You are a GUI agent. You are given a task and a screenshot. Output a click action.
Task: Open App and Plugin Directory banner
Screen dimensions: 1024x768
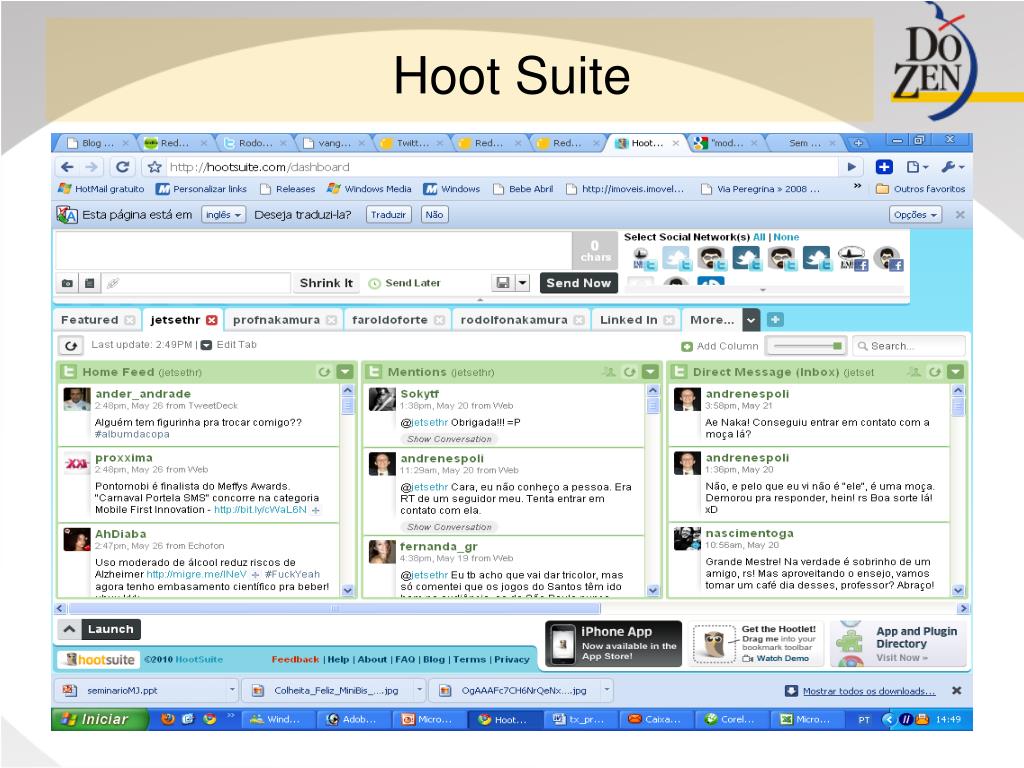point(898,644)
